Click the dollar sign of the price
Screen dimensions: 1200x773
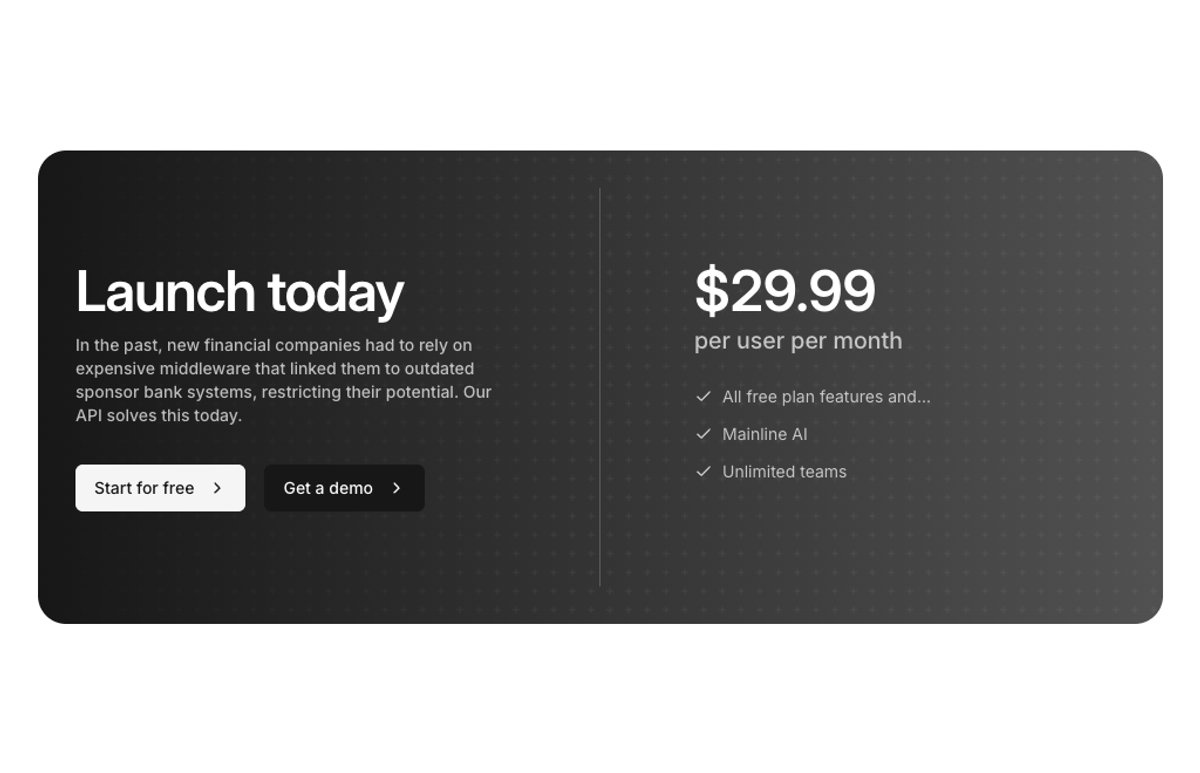711,291
